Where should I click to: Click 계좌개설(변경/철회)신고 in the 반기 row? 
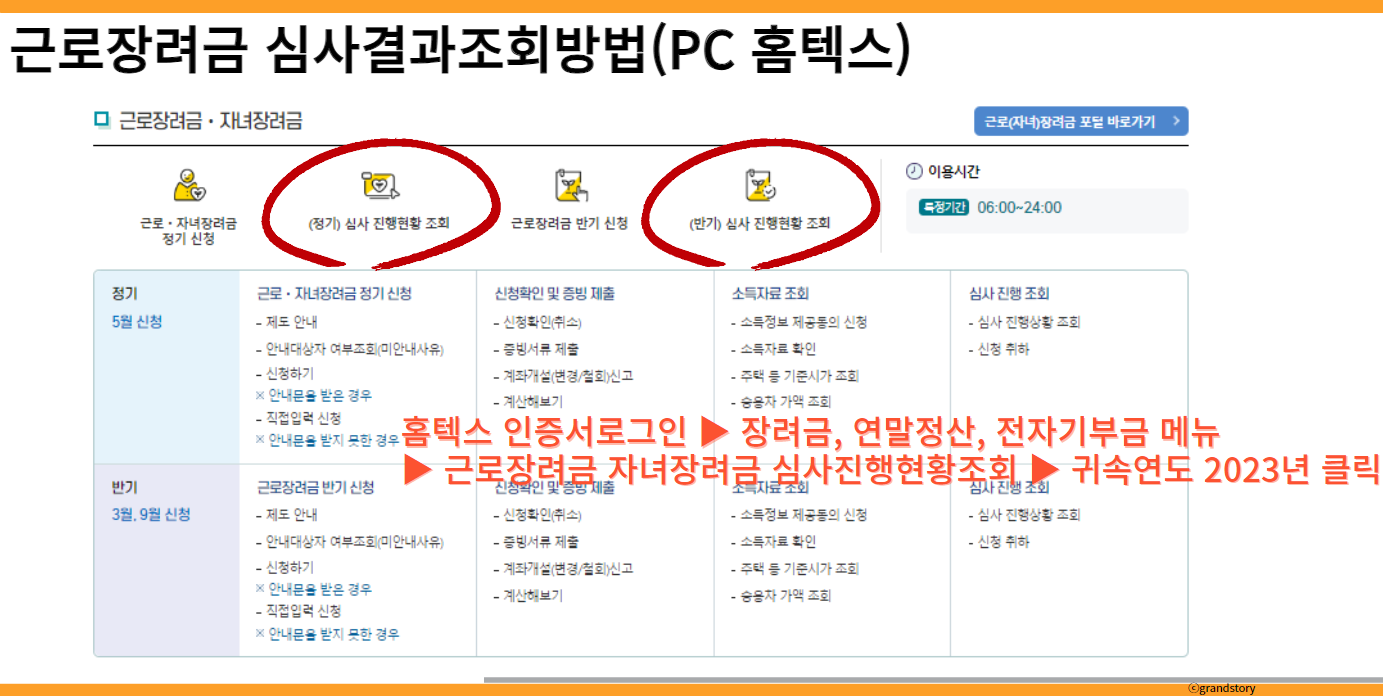click(x=564, y=569)
